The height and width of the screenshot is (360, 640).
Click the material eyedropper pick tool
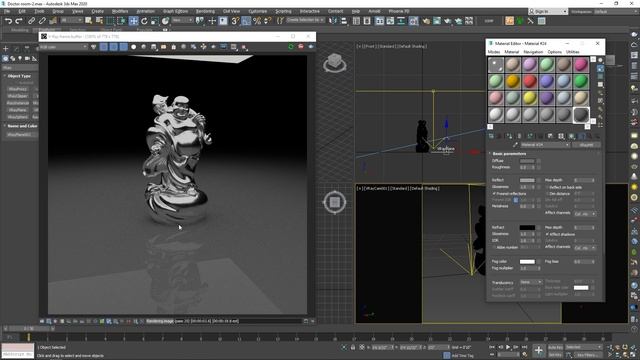[515, 145]
